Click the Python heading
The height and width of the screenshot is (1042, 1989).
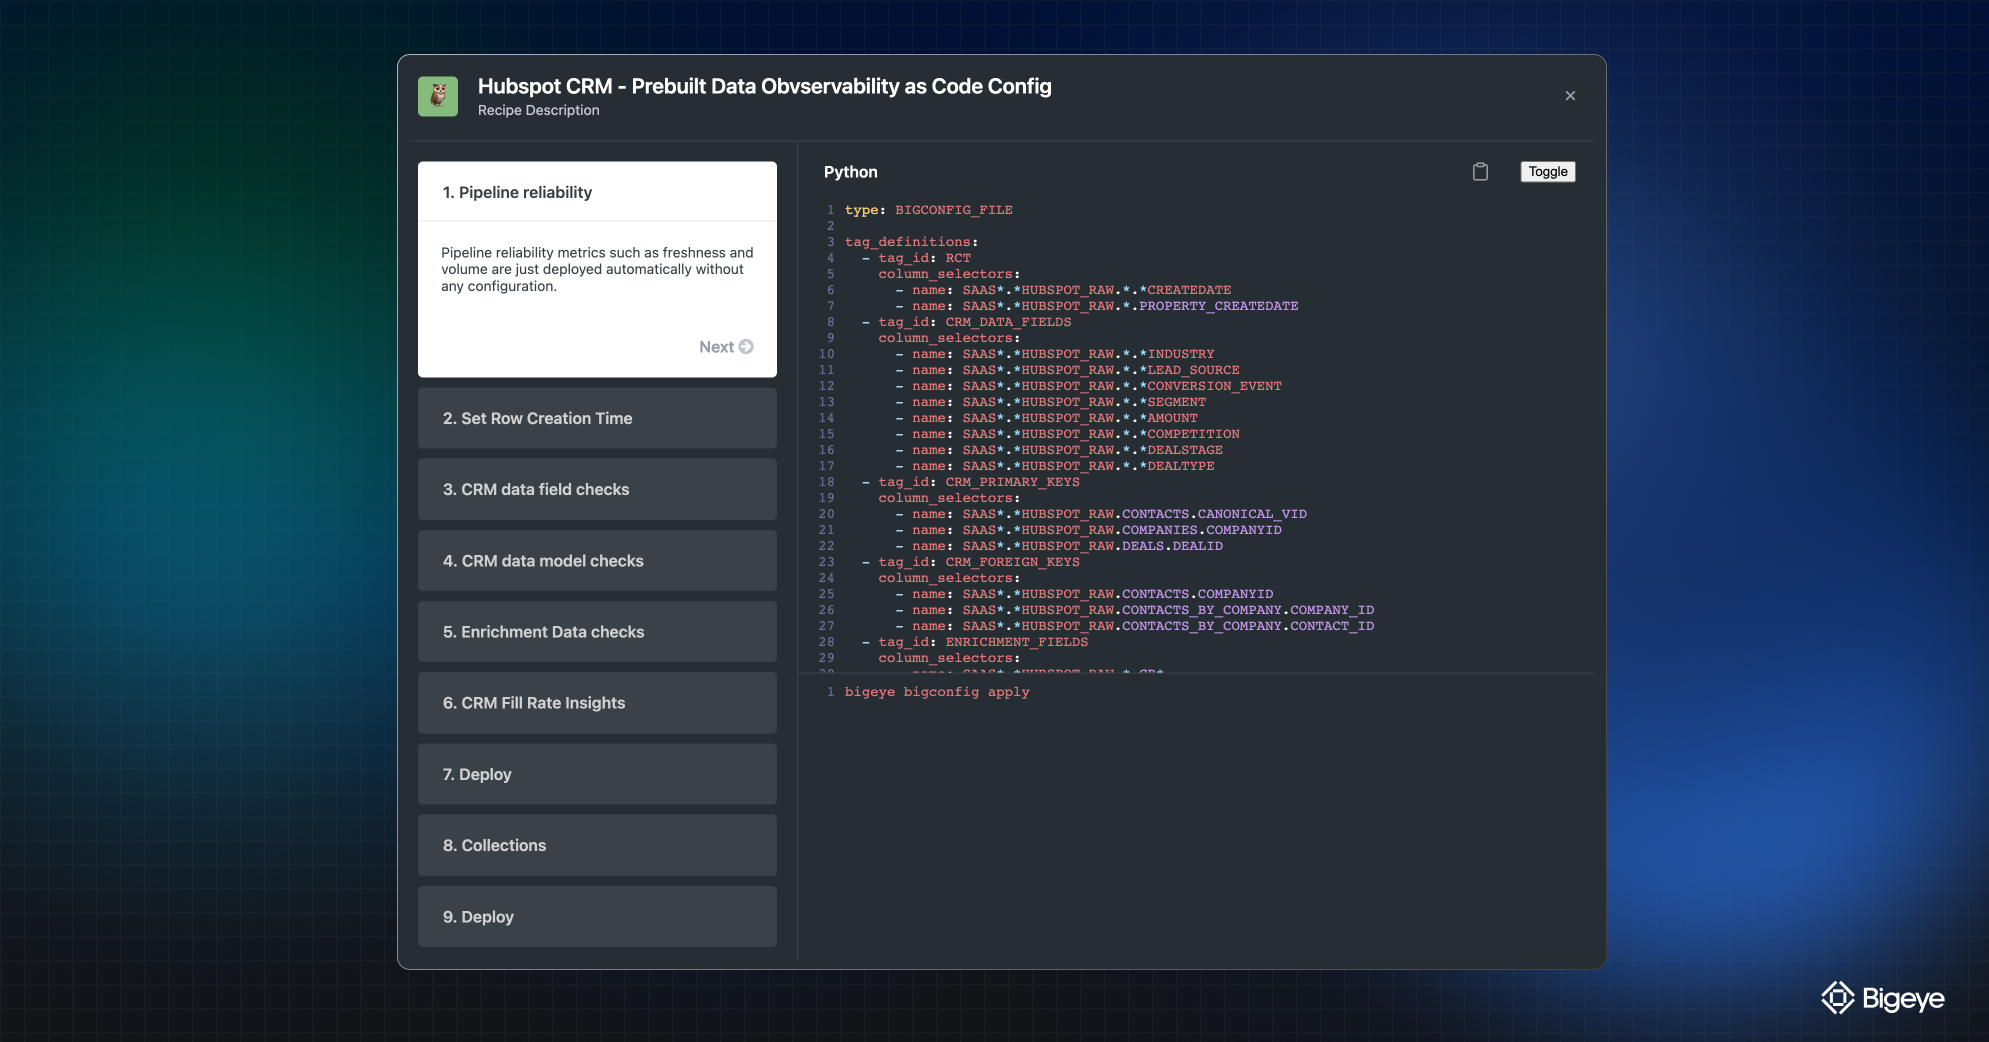851,172
